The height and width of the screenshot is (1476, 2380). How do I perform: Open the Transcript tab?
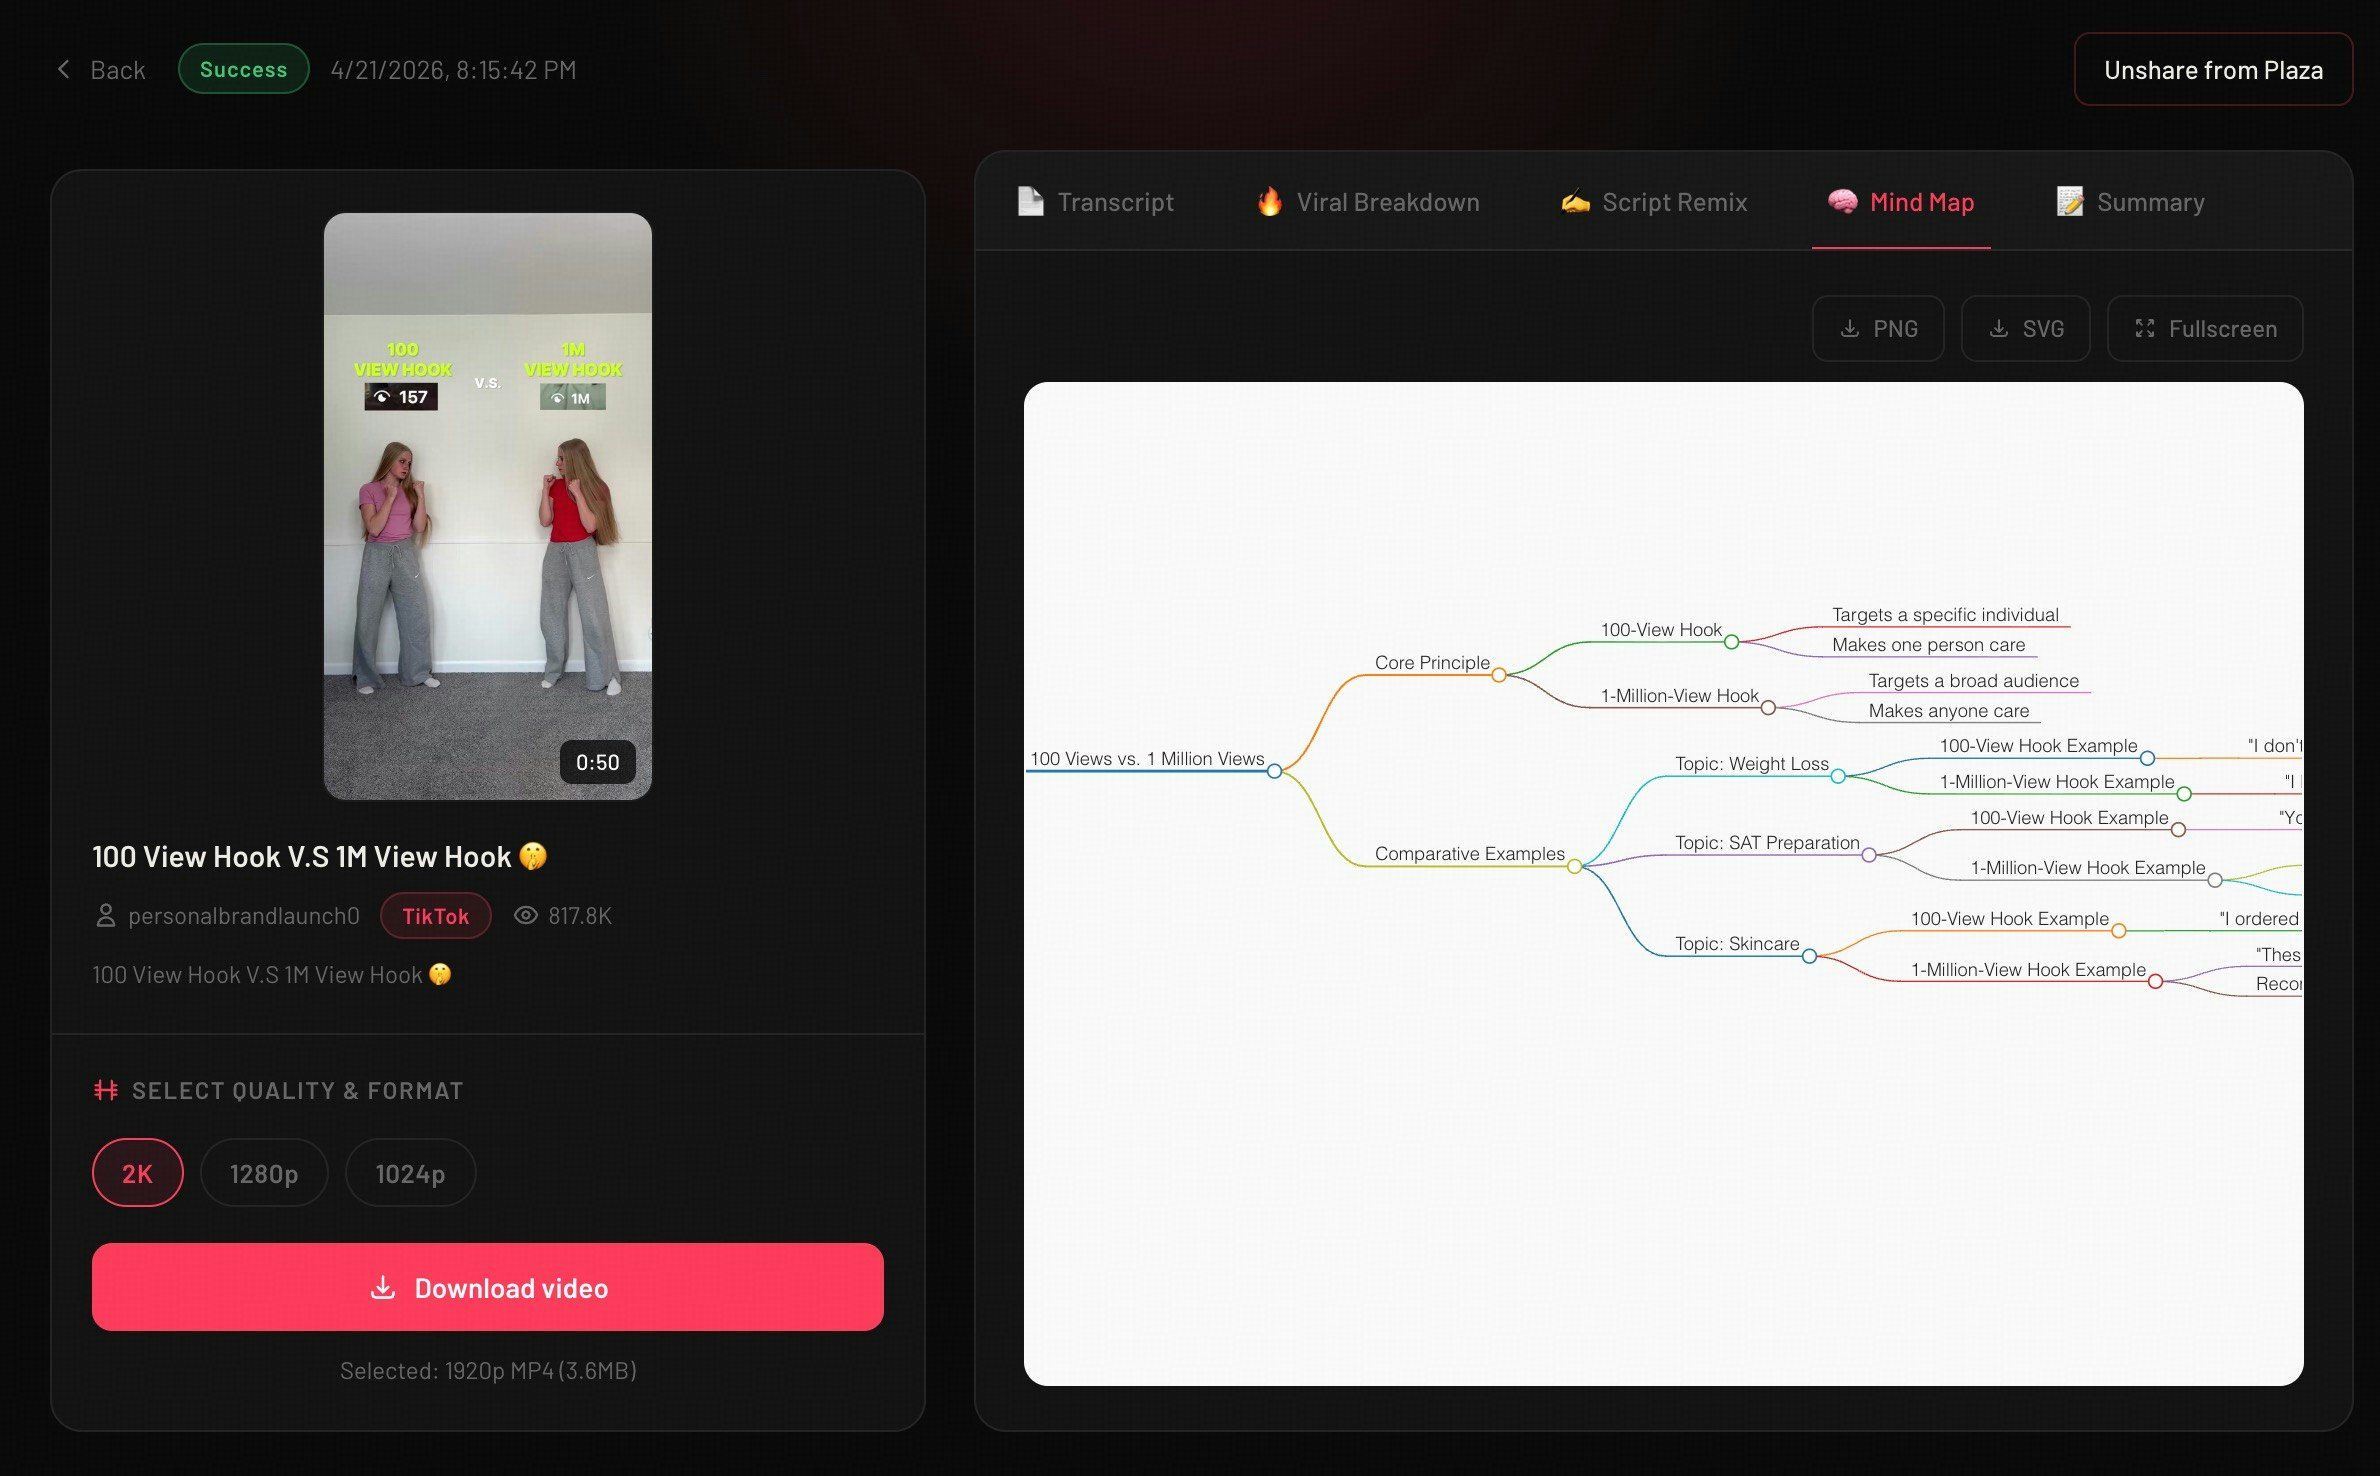[1096, 202]
